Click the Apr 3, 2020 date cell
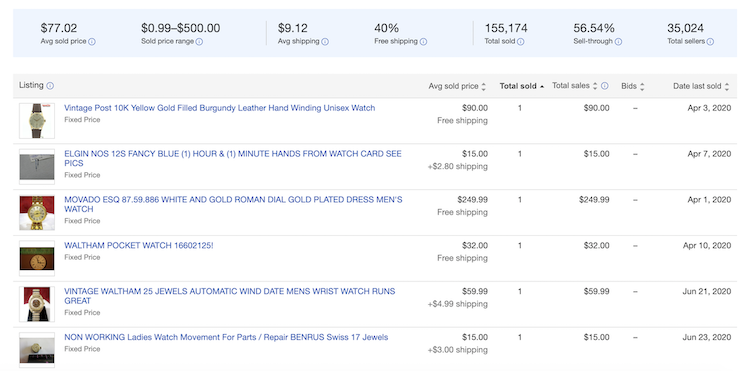749x371 pixels. (709, 108)
